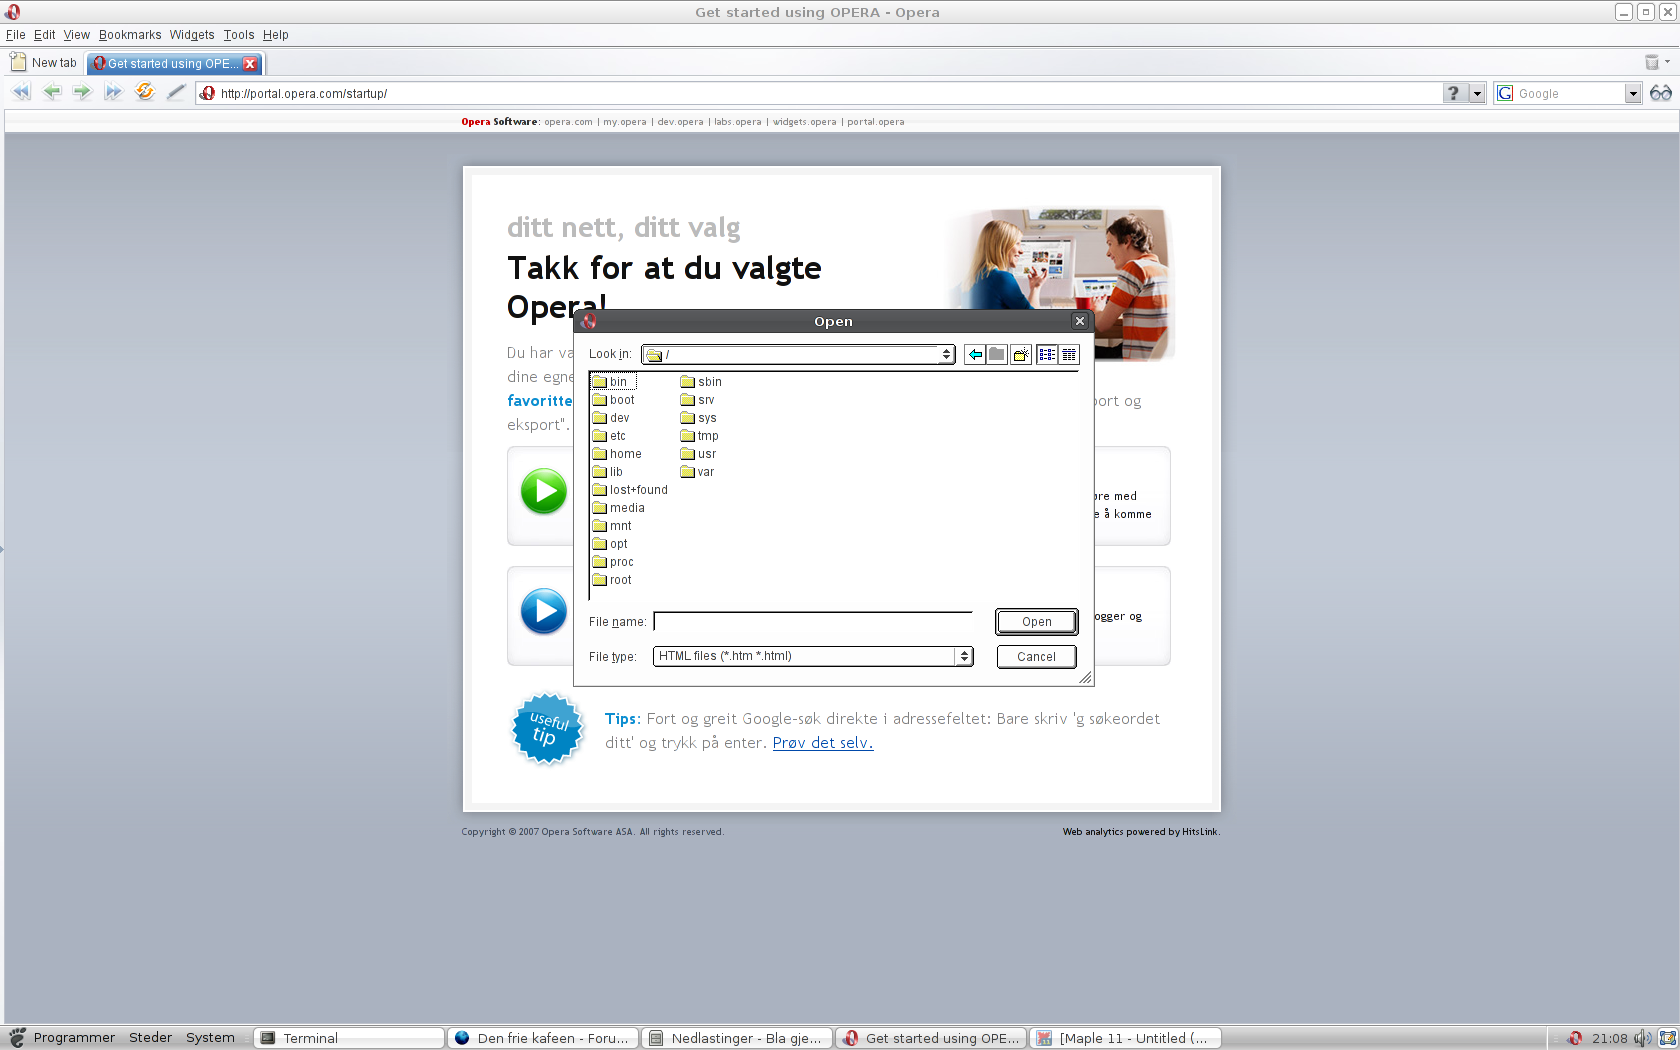
Task: Select the proc folder
Action: click(x=613, y=562)
